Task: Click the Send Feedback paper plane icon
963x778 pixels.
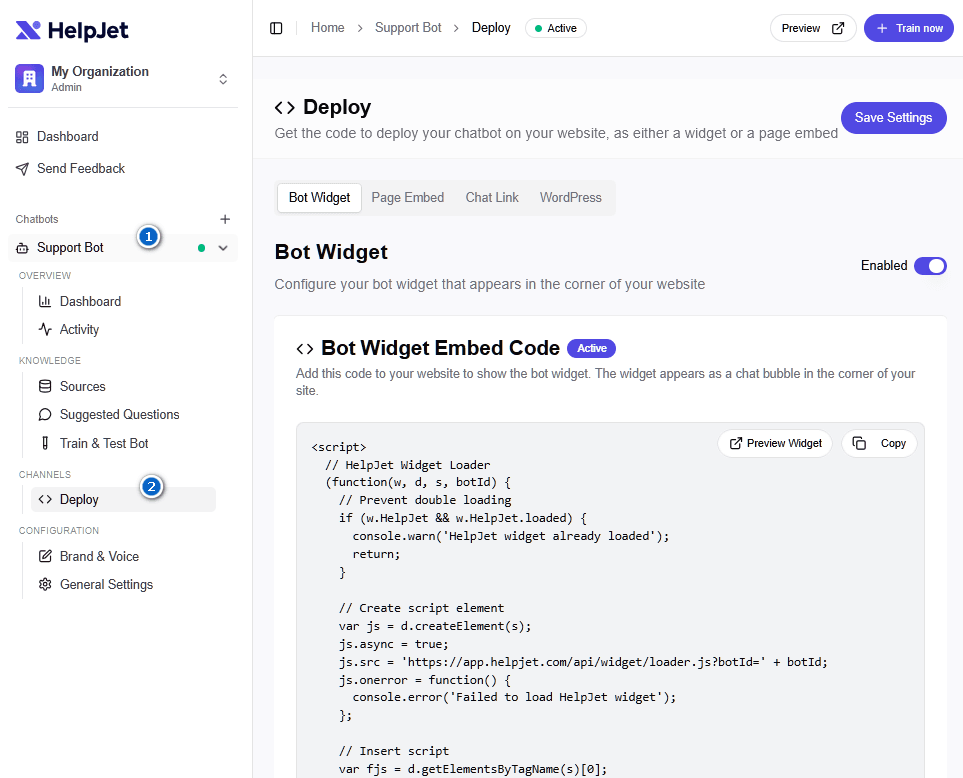Action: [22, 169]
